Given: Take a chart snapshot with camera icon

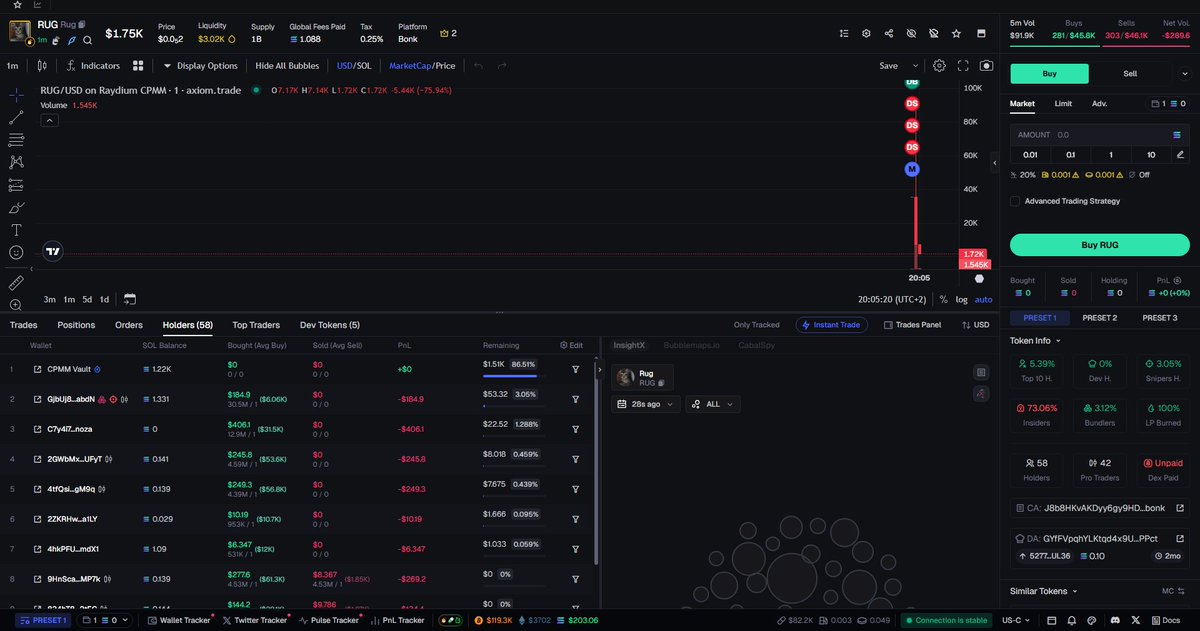Looking at the screenshot, I should [x=986, y=66].
